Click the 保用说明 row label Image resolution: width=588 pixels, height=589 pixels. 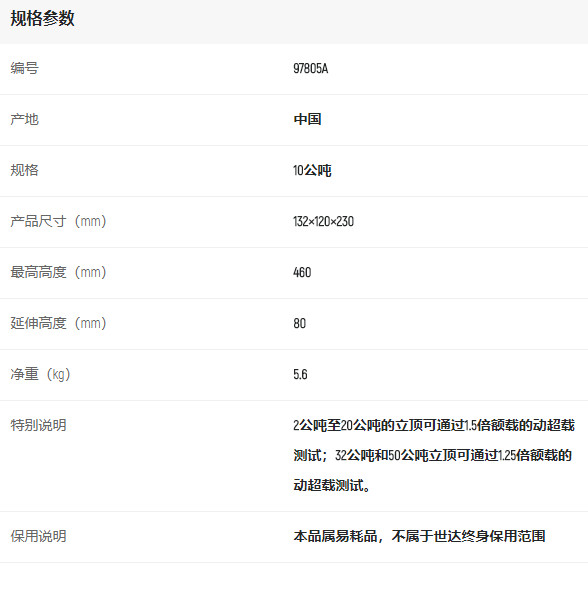pyautogui.click(x=38, y=536)
